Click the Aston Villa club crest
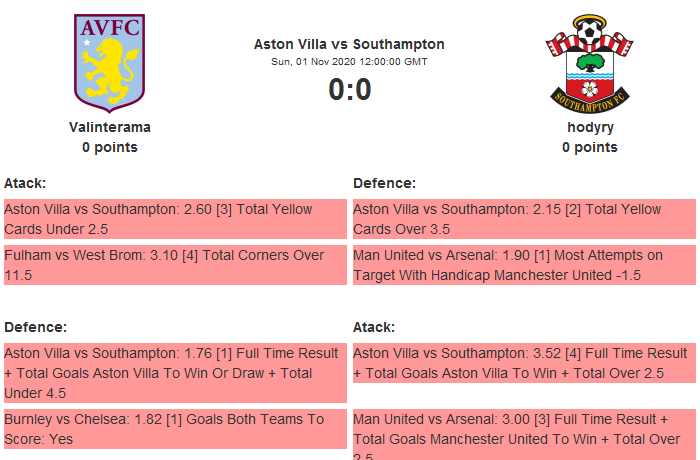 110,63
